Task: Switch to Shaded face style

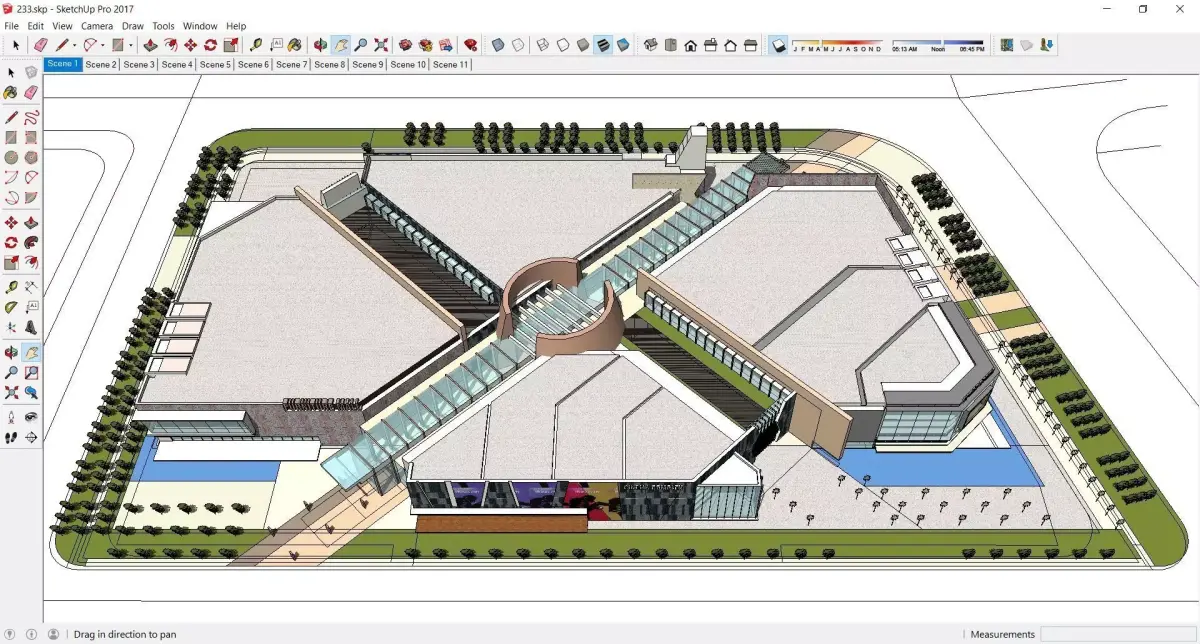Action: click(582, 45)
